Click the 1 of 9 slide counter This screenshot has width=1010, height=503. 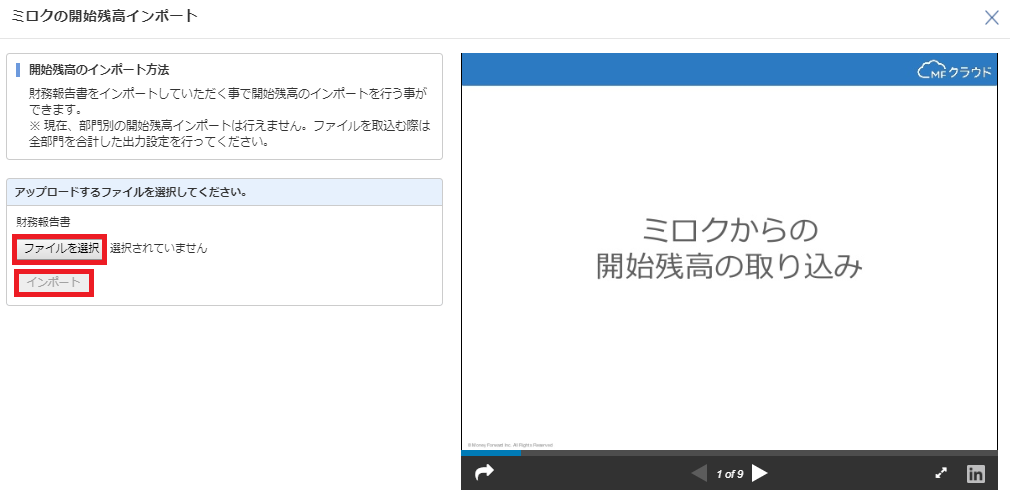pyautogui.click(x=730, y=475)
